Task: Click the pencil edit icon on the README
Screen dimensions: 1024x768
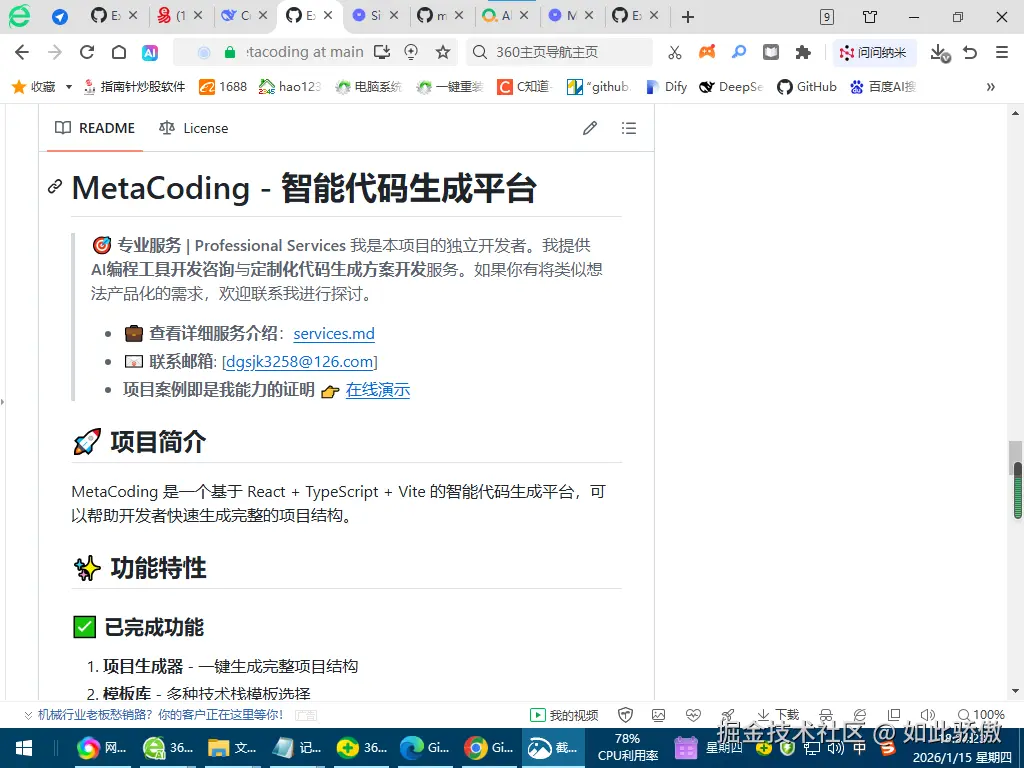Action: [x=589, y=128]
